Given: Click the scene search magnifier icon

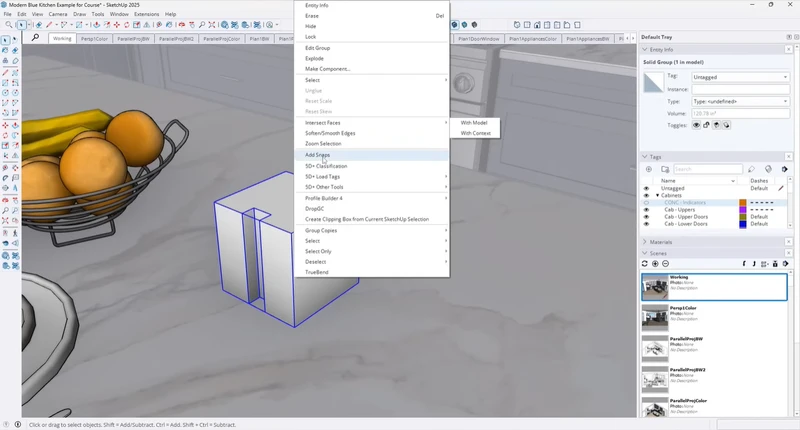Looking at the screenshot, I should click(x=35, y=38).
